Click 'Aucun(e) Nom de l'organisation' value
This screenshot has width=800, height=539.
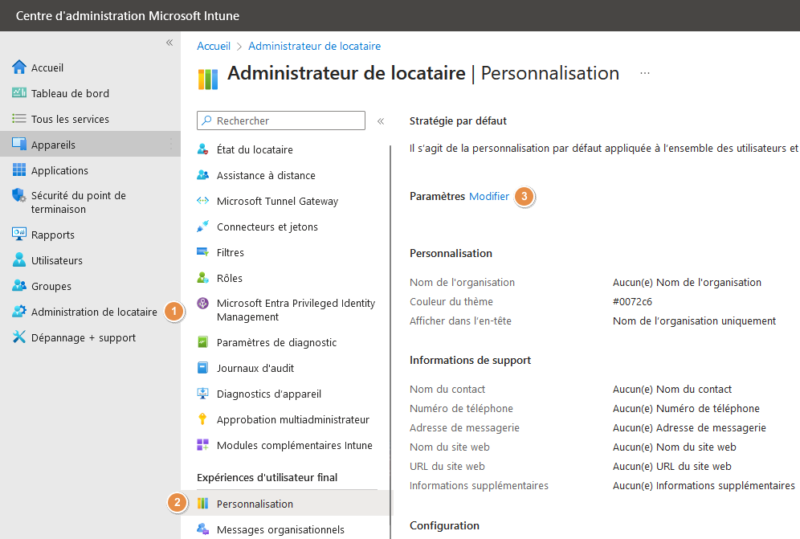point(687,282)
